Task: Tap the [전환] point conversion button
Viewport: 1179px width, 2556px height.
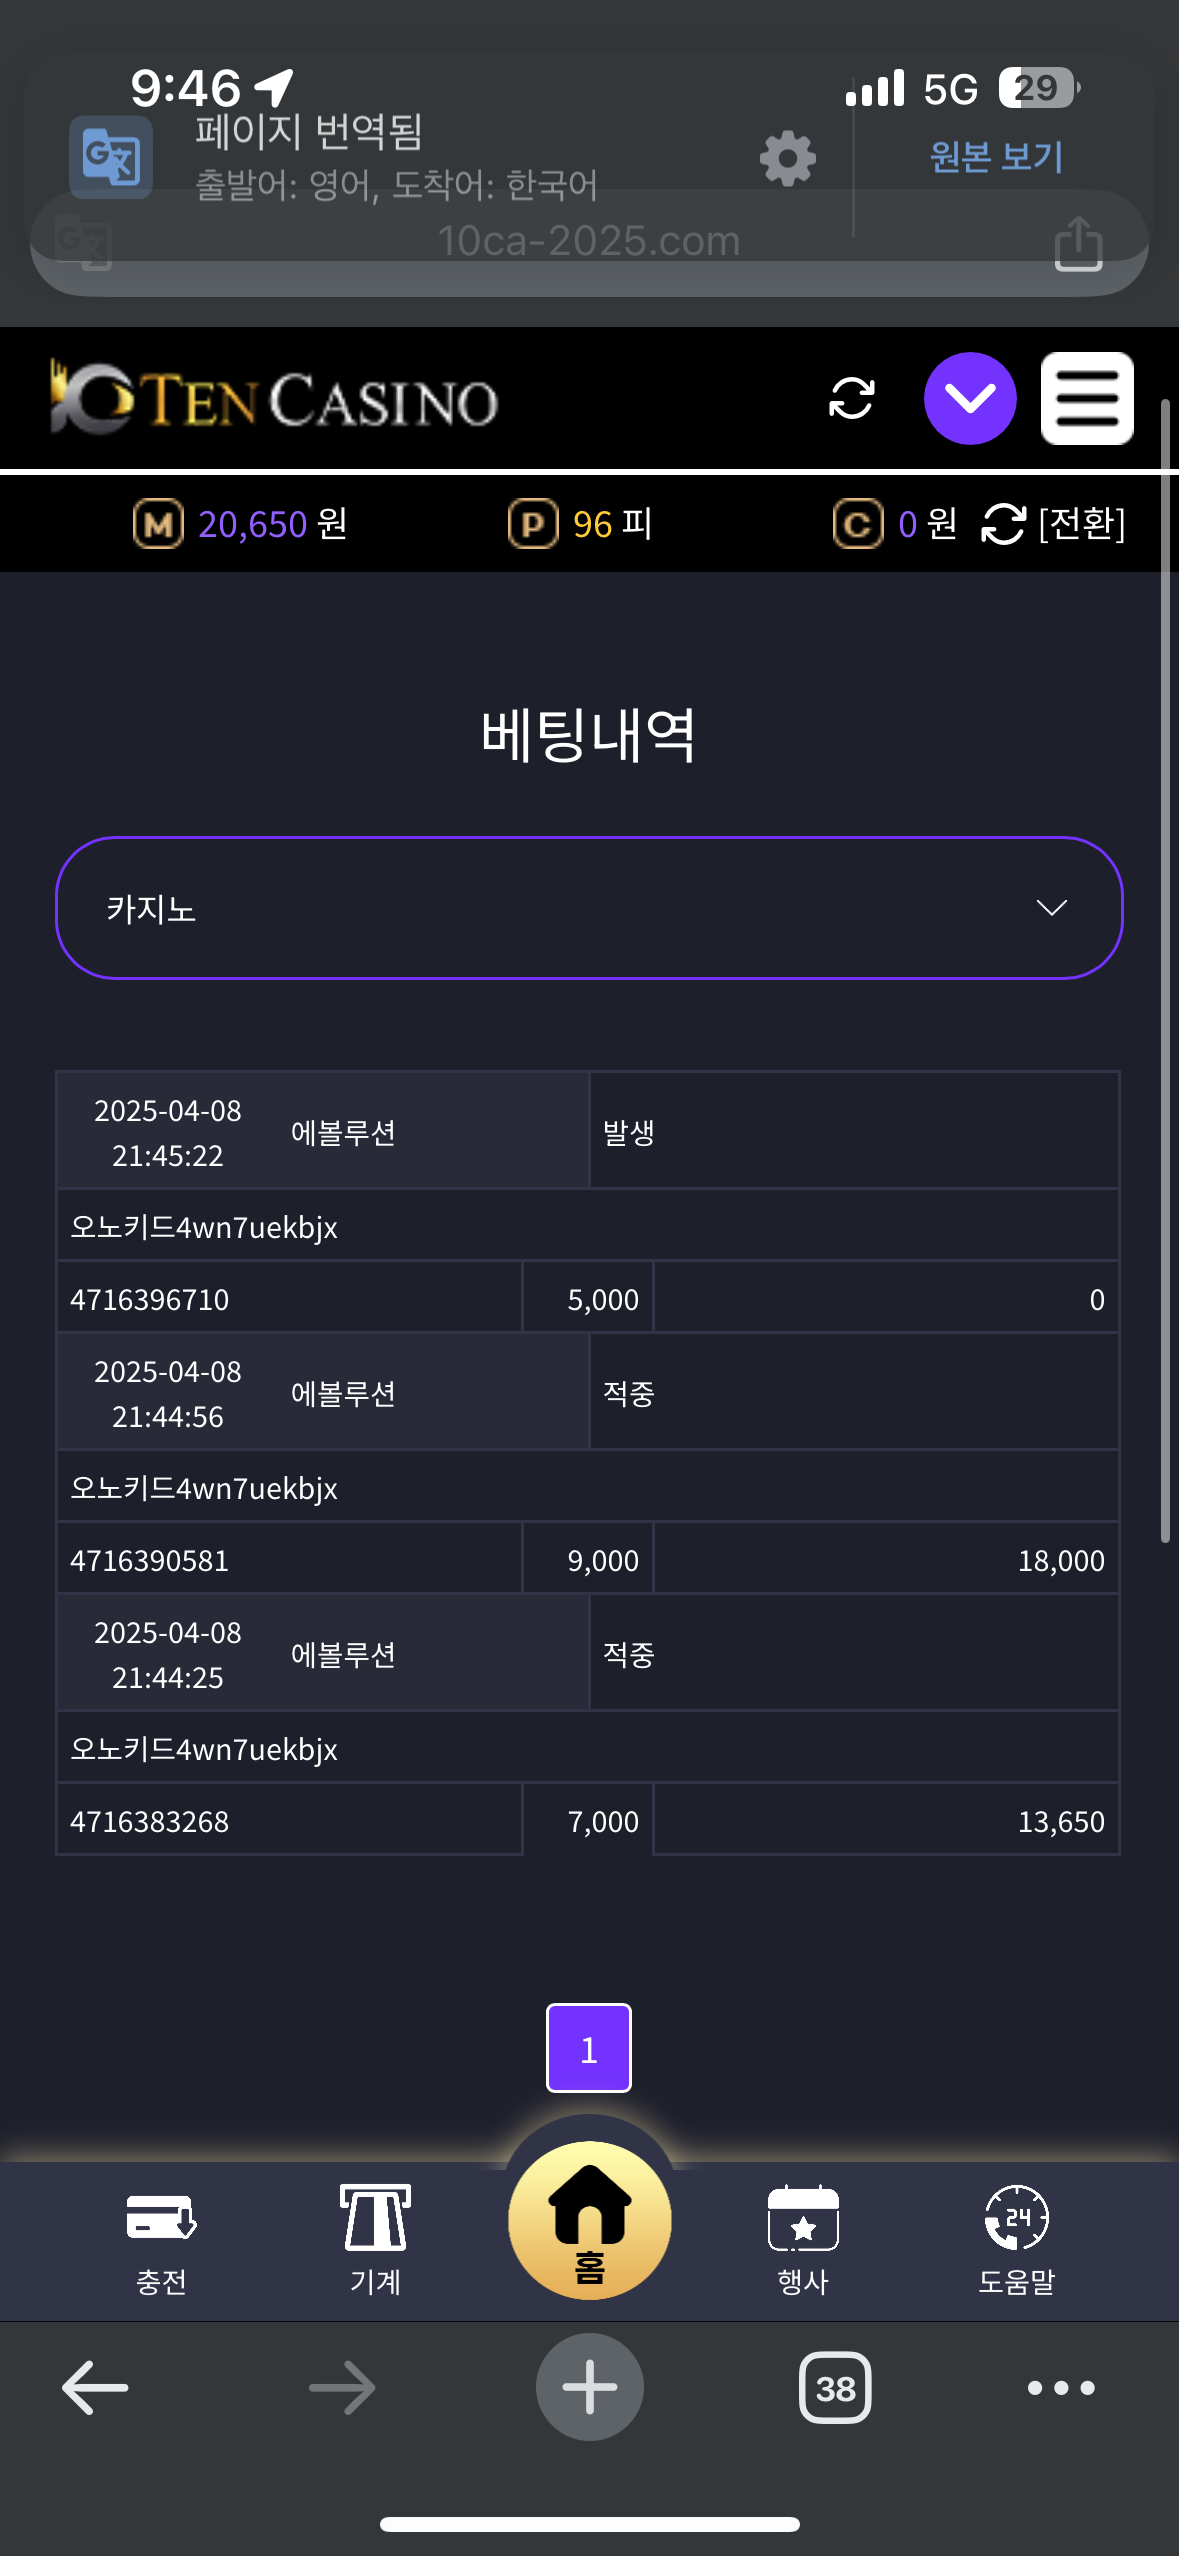Action: [x=1055, y=524]
